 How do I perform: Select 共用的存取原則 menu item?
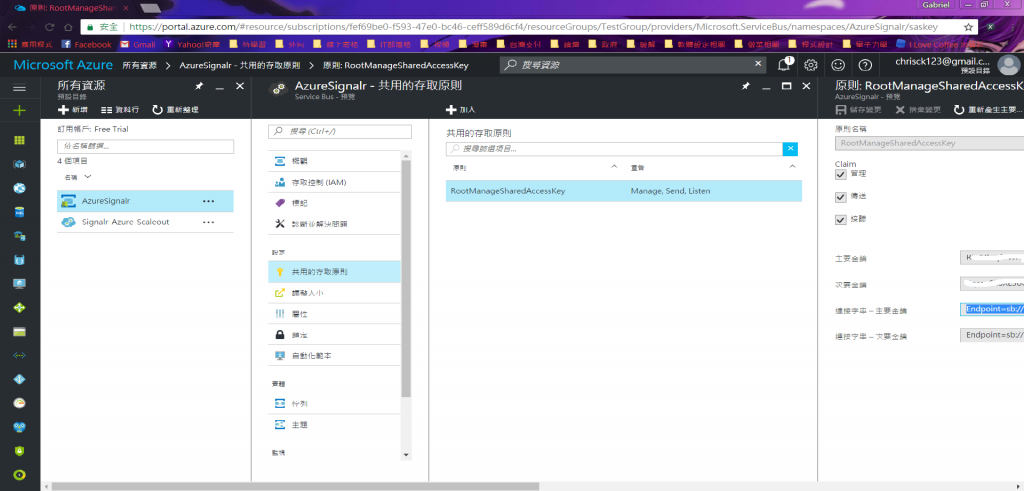[334, 272]
